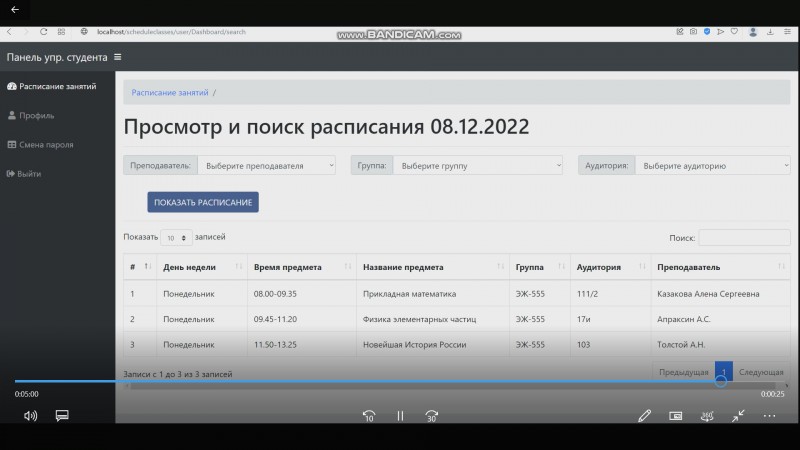Screen dimensions: 800x450
Task: Exit full screen with arrows icon
Action: [x=738, y=416]
